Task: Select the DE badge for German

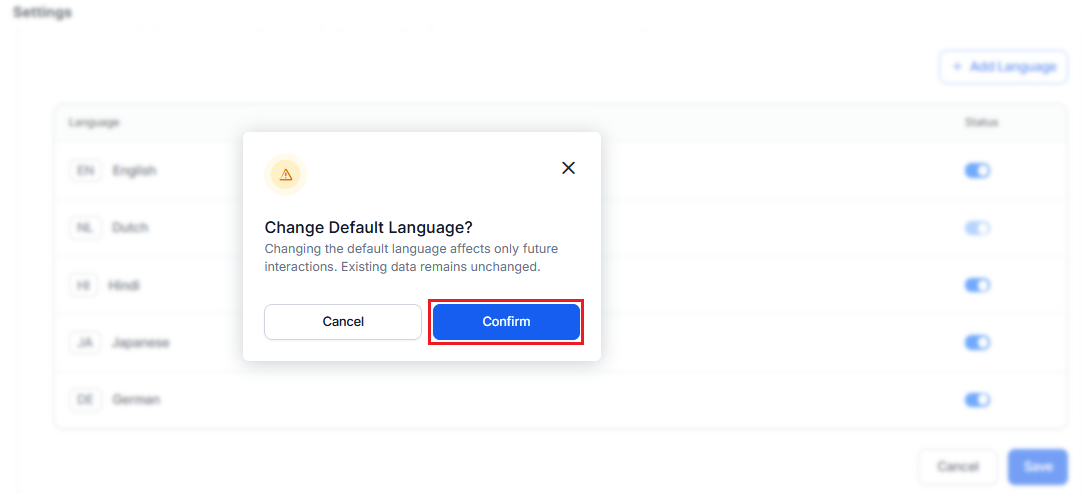Action: [86, 400]
